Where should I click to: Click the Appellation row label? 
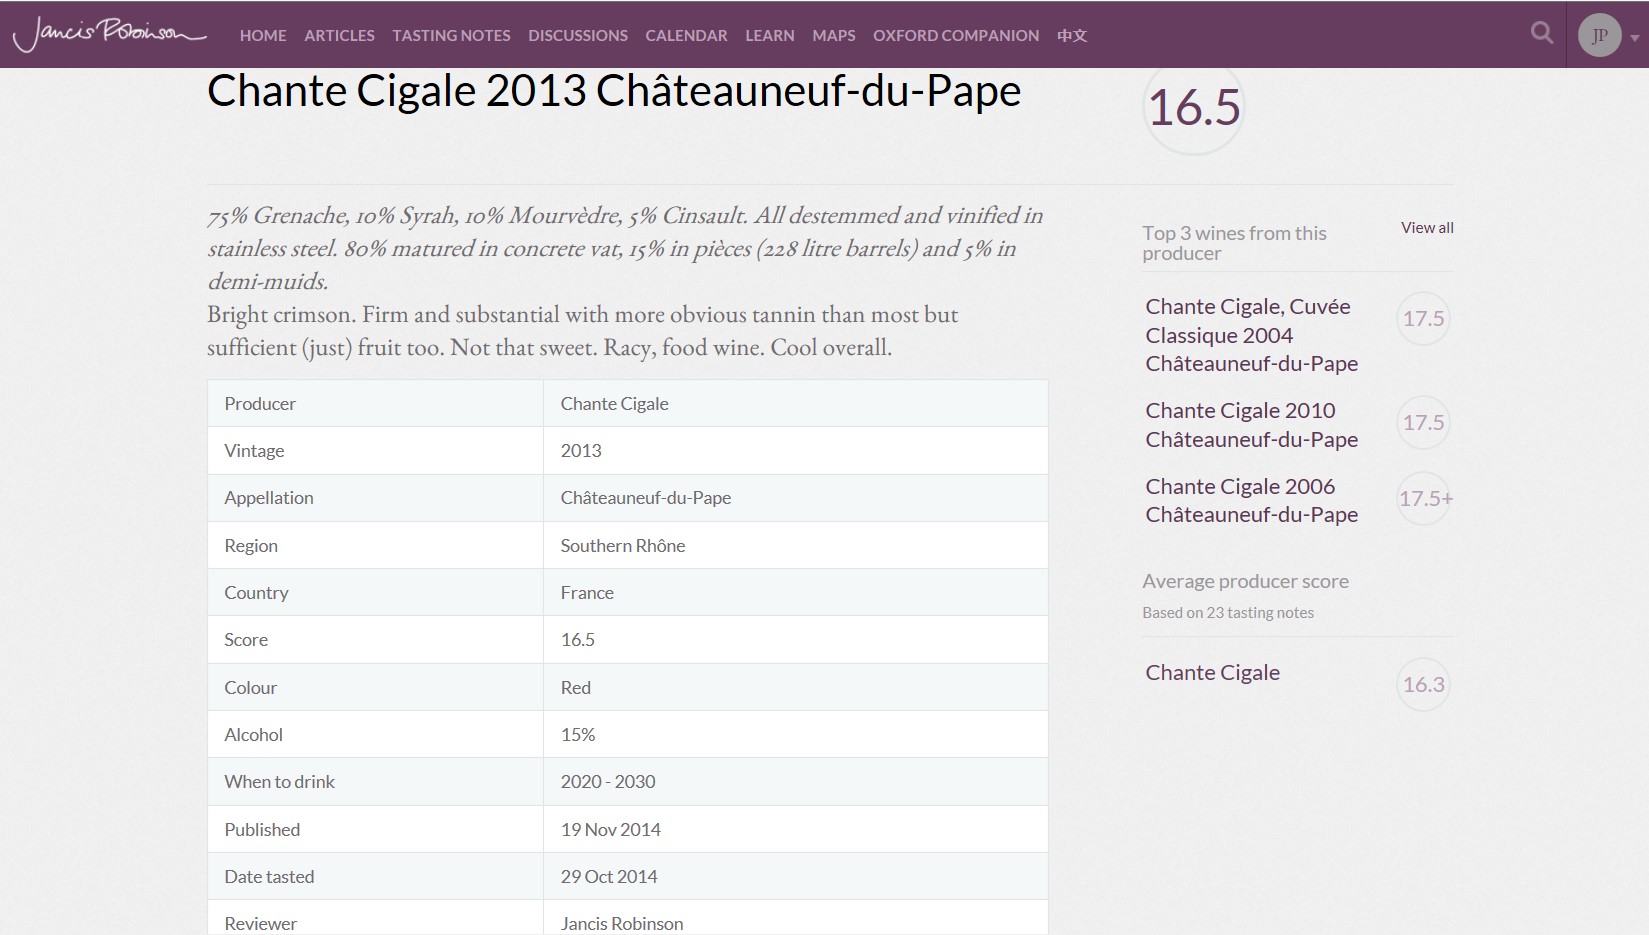click(269, 498)
